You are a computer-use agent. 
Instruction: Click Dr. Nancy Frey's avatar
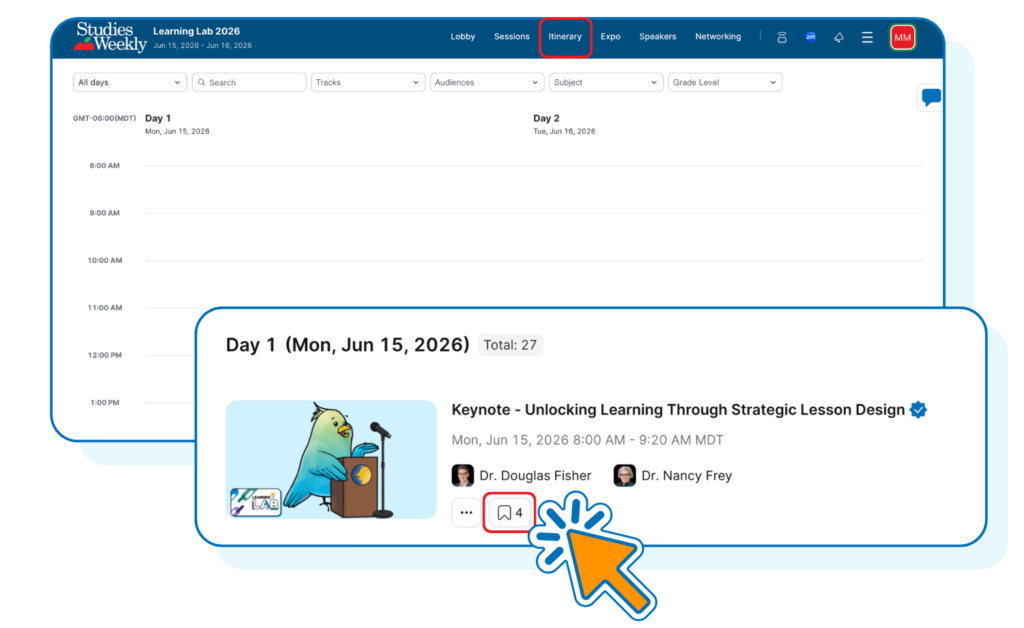pos(624,475)
